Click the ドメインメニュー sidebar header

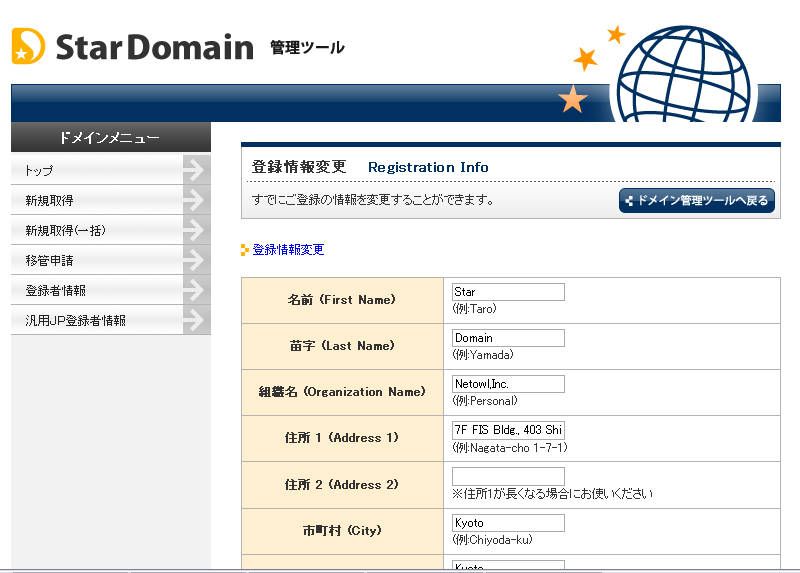[111, 137]
